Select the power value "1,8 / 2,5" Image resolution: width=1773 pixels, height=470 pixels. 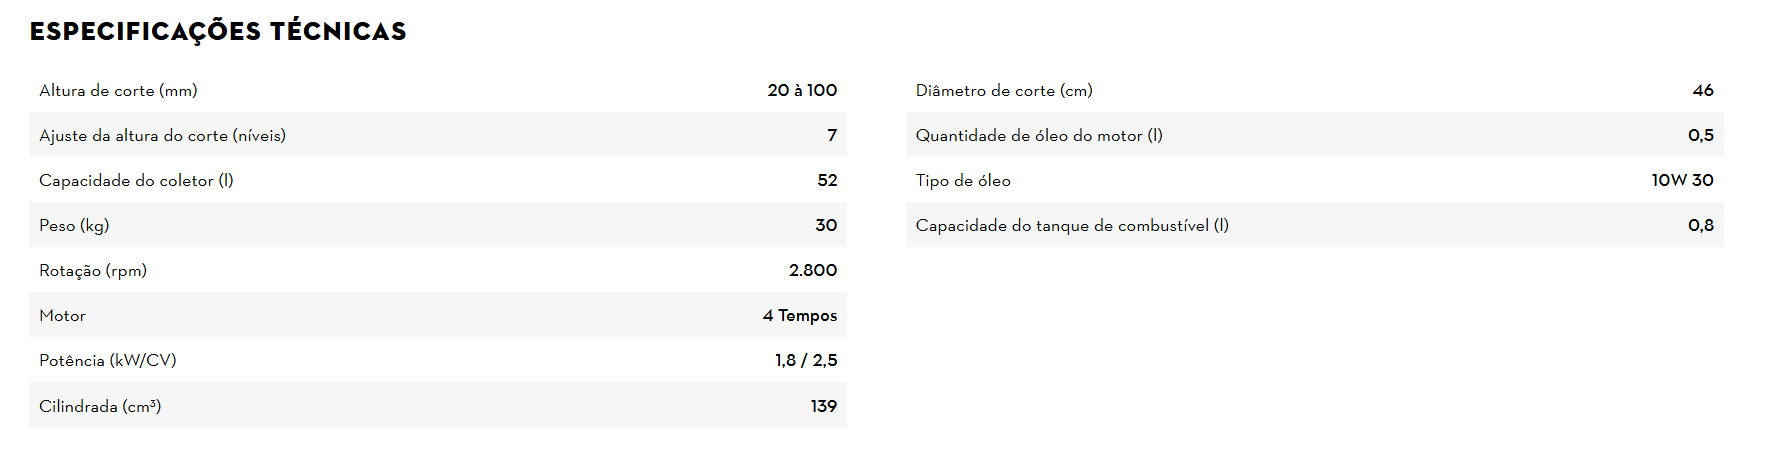pyautogui.click(x=806, y=360)
